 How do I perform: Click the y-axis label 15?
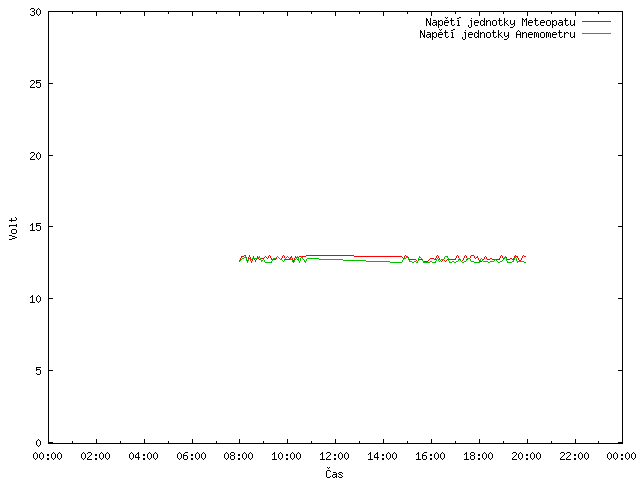(x=36, y=227)
